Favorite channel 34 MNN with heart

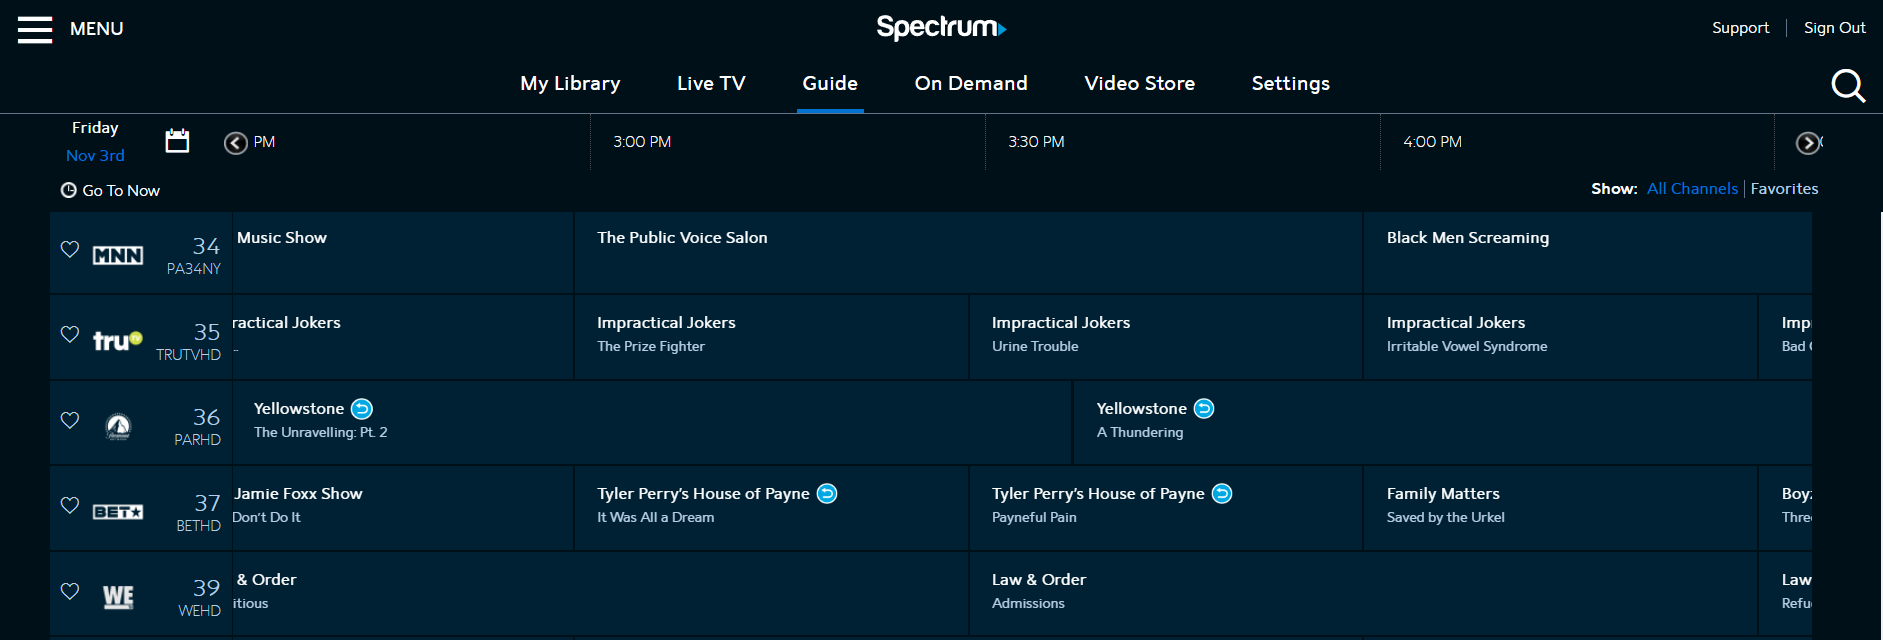pyautogui.click(x=70, y=249)
